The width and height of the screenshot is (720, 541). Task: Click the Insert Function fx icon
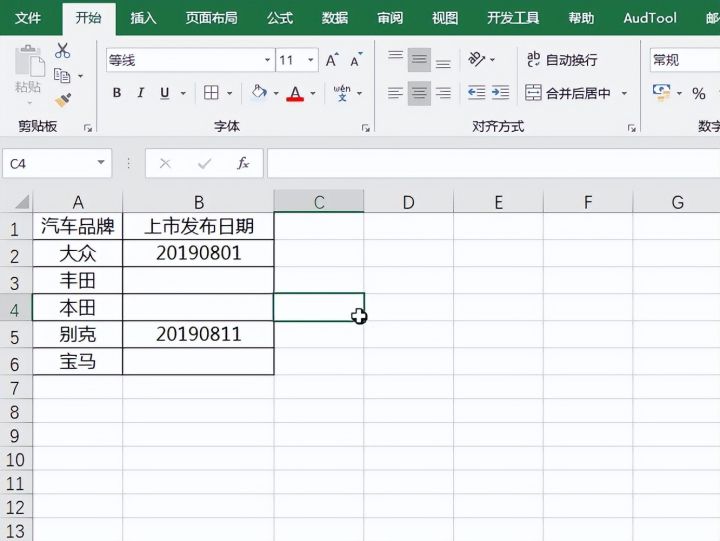tap(243, 163)
